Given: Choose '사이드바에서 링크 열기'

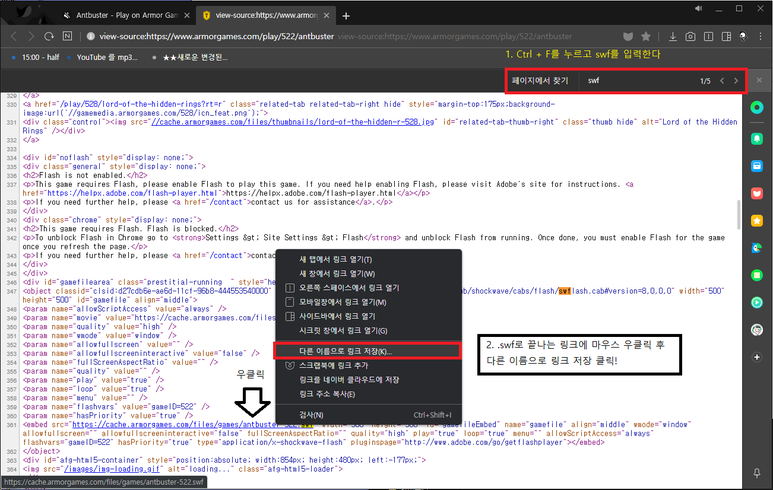Looking at the screenshot, I should [369, 316].
